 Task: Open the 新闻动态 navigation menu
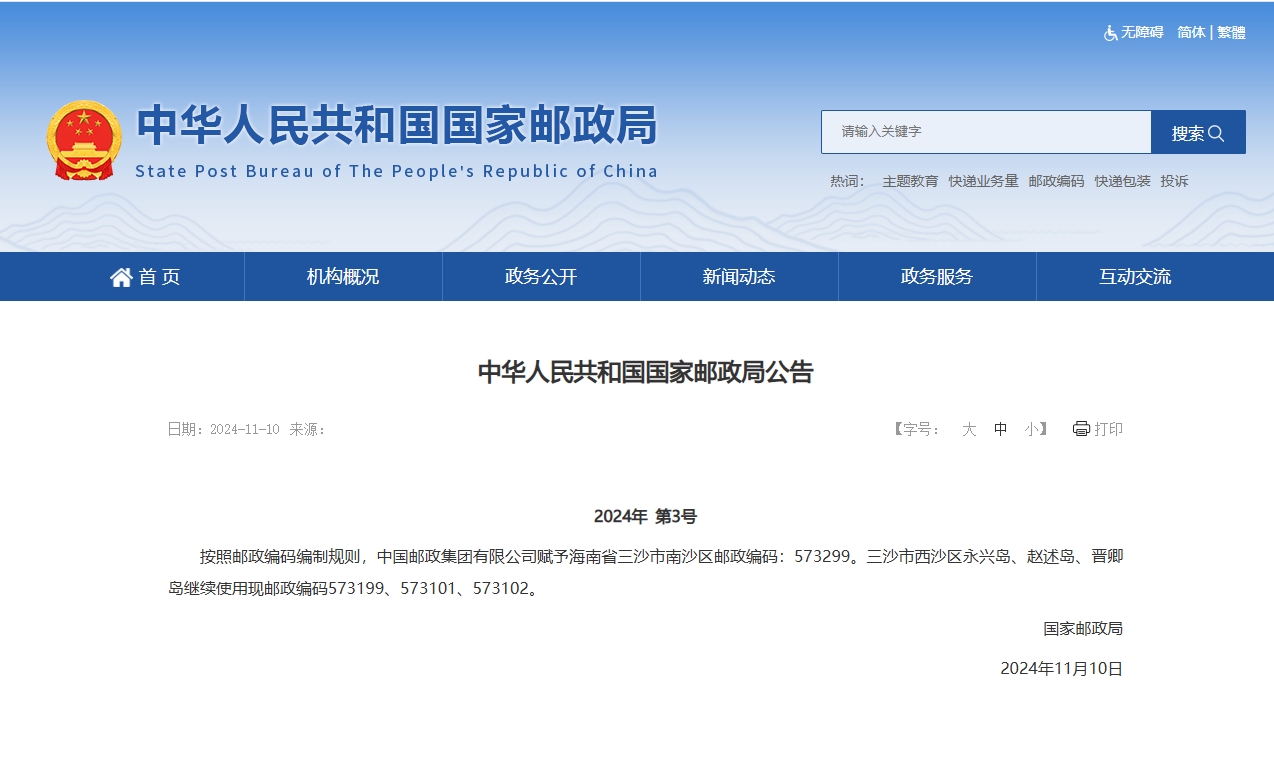[x=739, y=277]
